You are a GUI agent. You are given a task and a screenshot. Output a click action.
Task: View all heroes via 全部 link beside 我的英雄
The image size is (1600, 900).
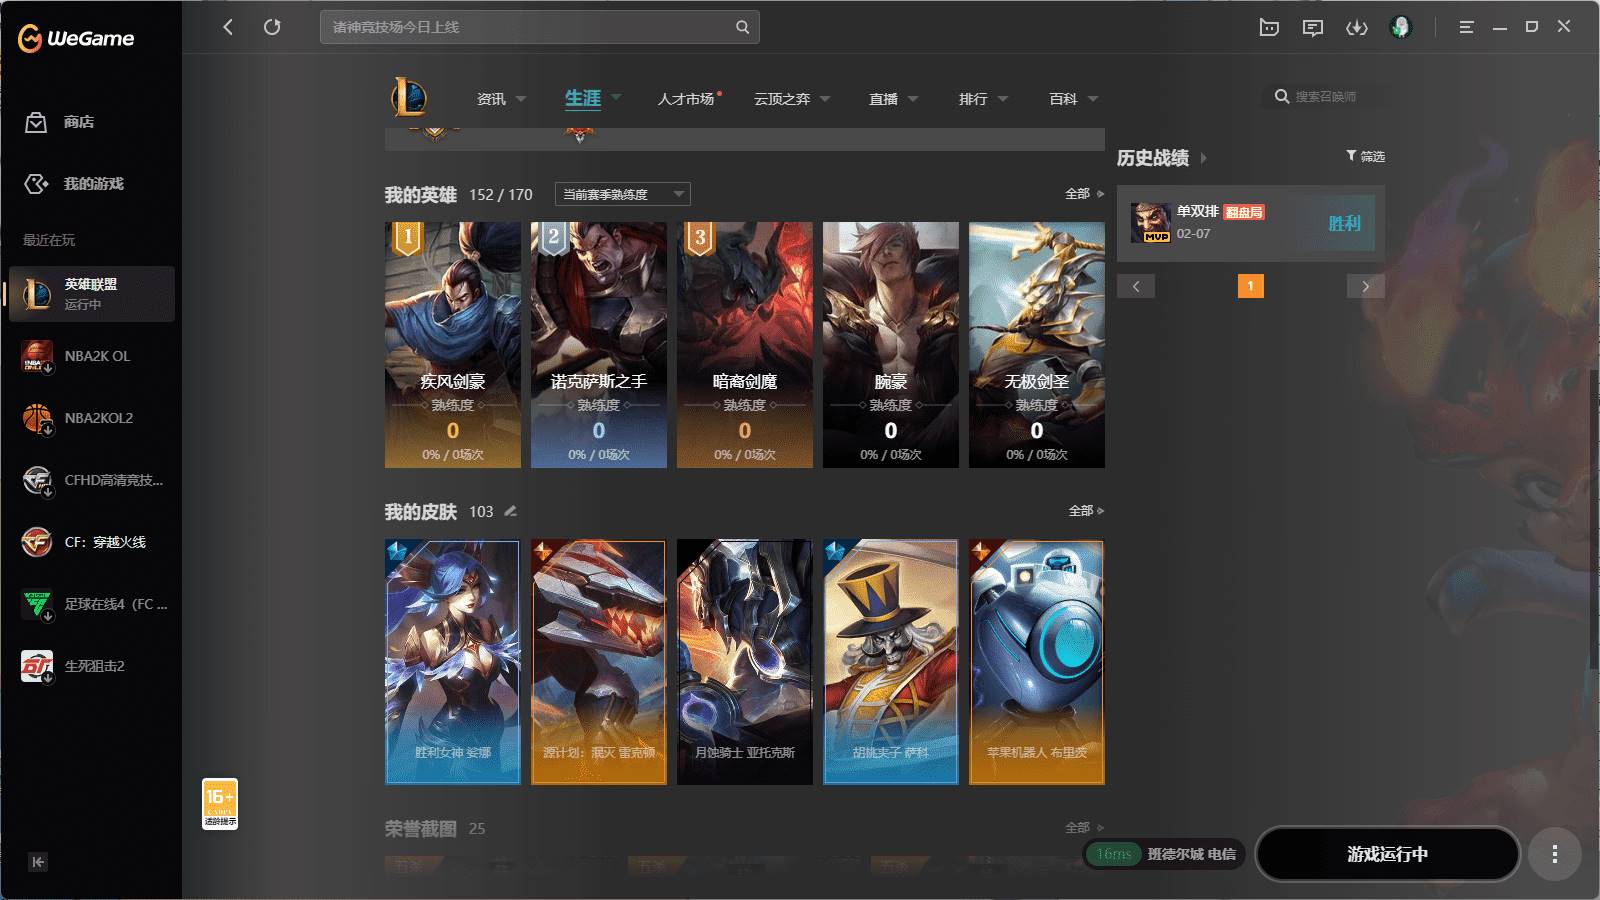(x=1084, y=194)
